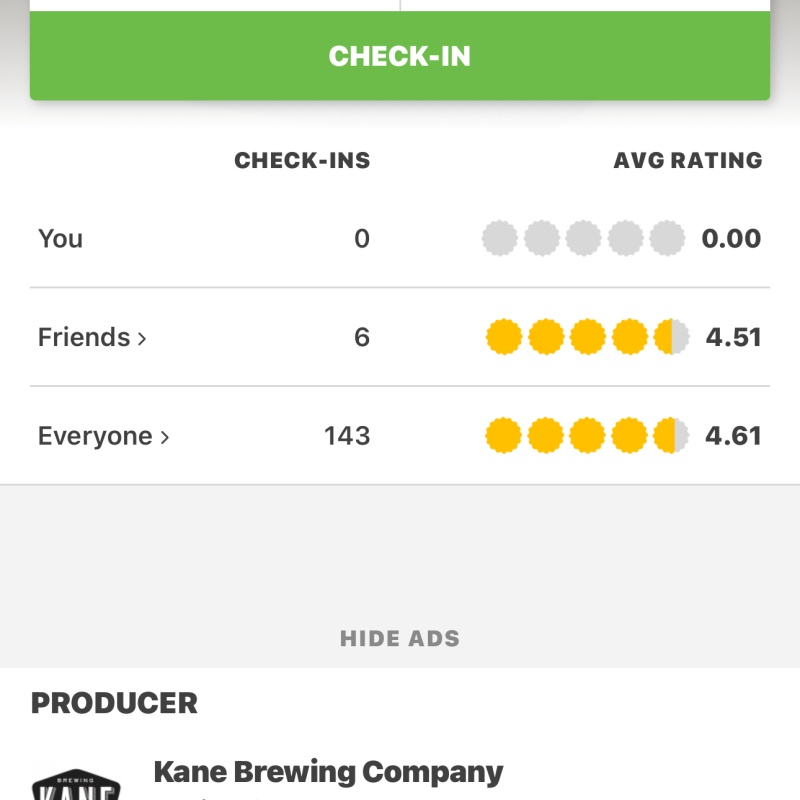Tap the Everyone check-in count 143

pyautogui.click(x=347, y=436)
